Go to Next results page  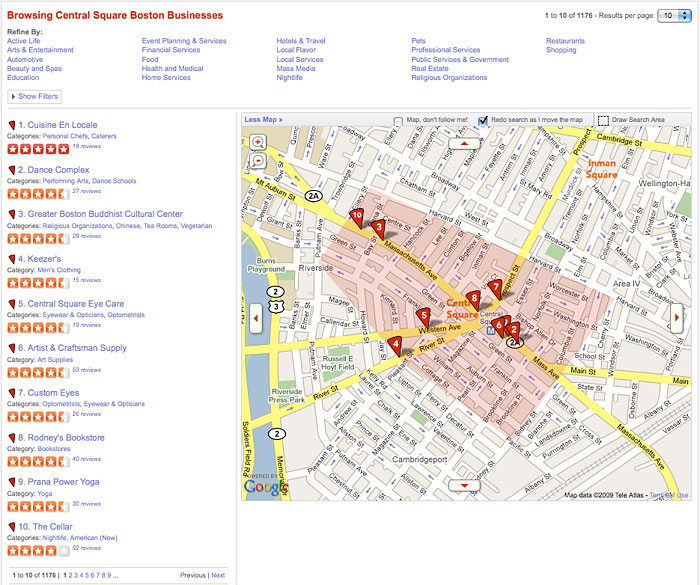coord(218,575)
